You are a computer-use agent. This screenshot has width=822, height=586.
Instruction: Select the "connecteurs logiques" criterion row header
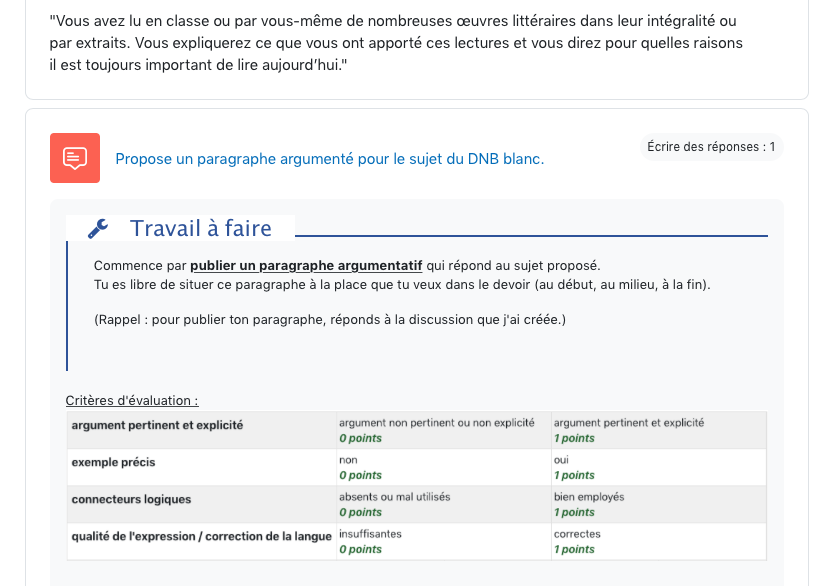click(131, 499)
